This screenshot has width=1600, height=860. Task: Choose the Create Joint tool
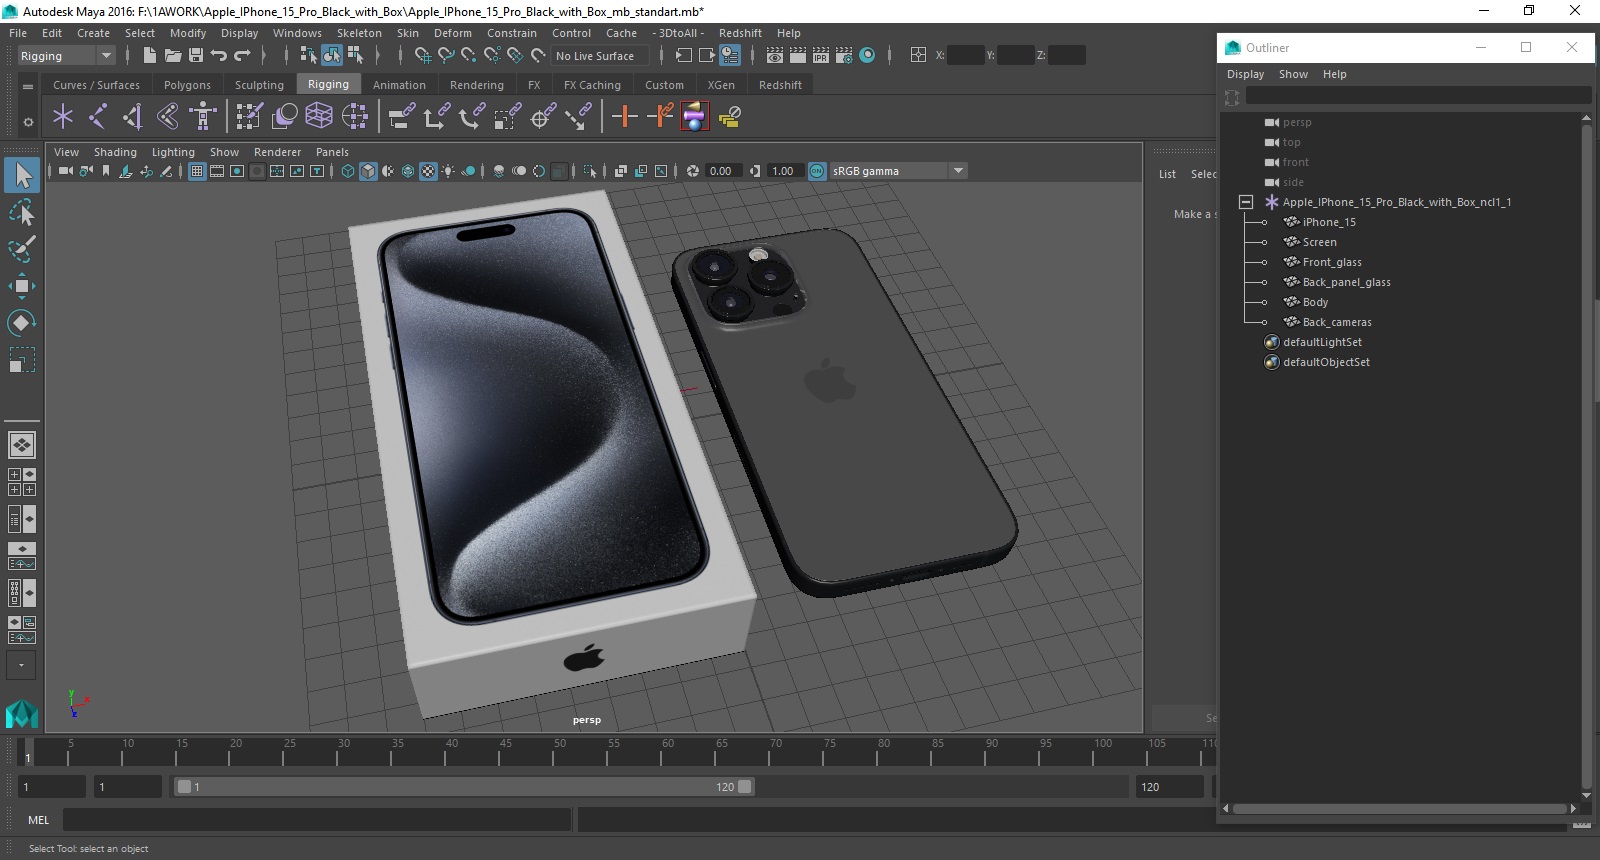click(x=98, y=117)
